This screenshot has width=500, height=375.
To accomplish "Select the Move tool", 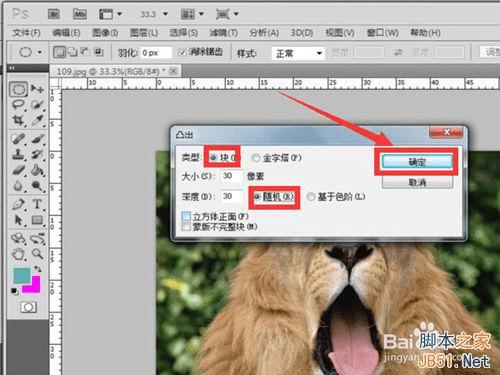I will [37, 89].
